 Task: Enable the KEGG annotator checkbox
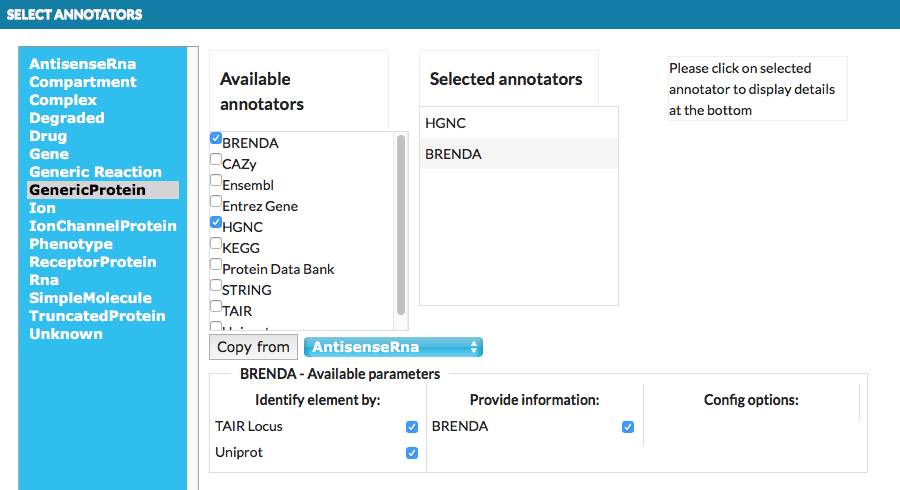coord(216,244)
